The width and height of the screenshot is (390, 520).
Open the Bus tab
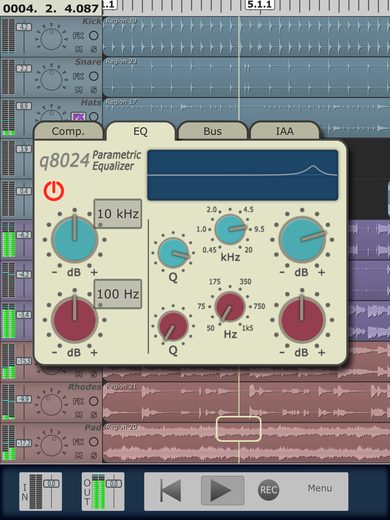(212, 131)
